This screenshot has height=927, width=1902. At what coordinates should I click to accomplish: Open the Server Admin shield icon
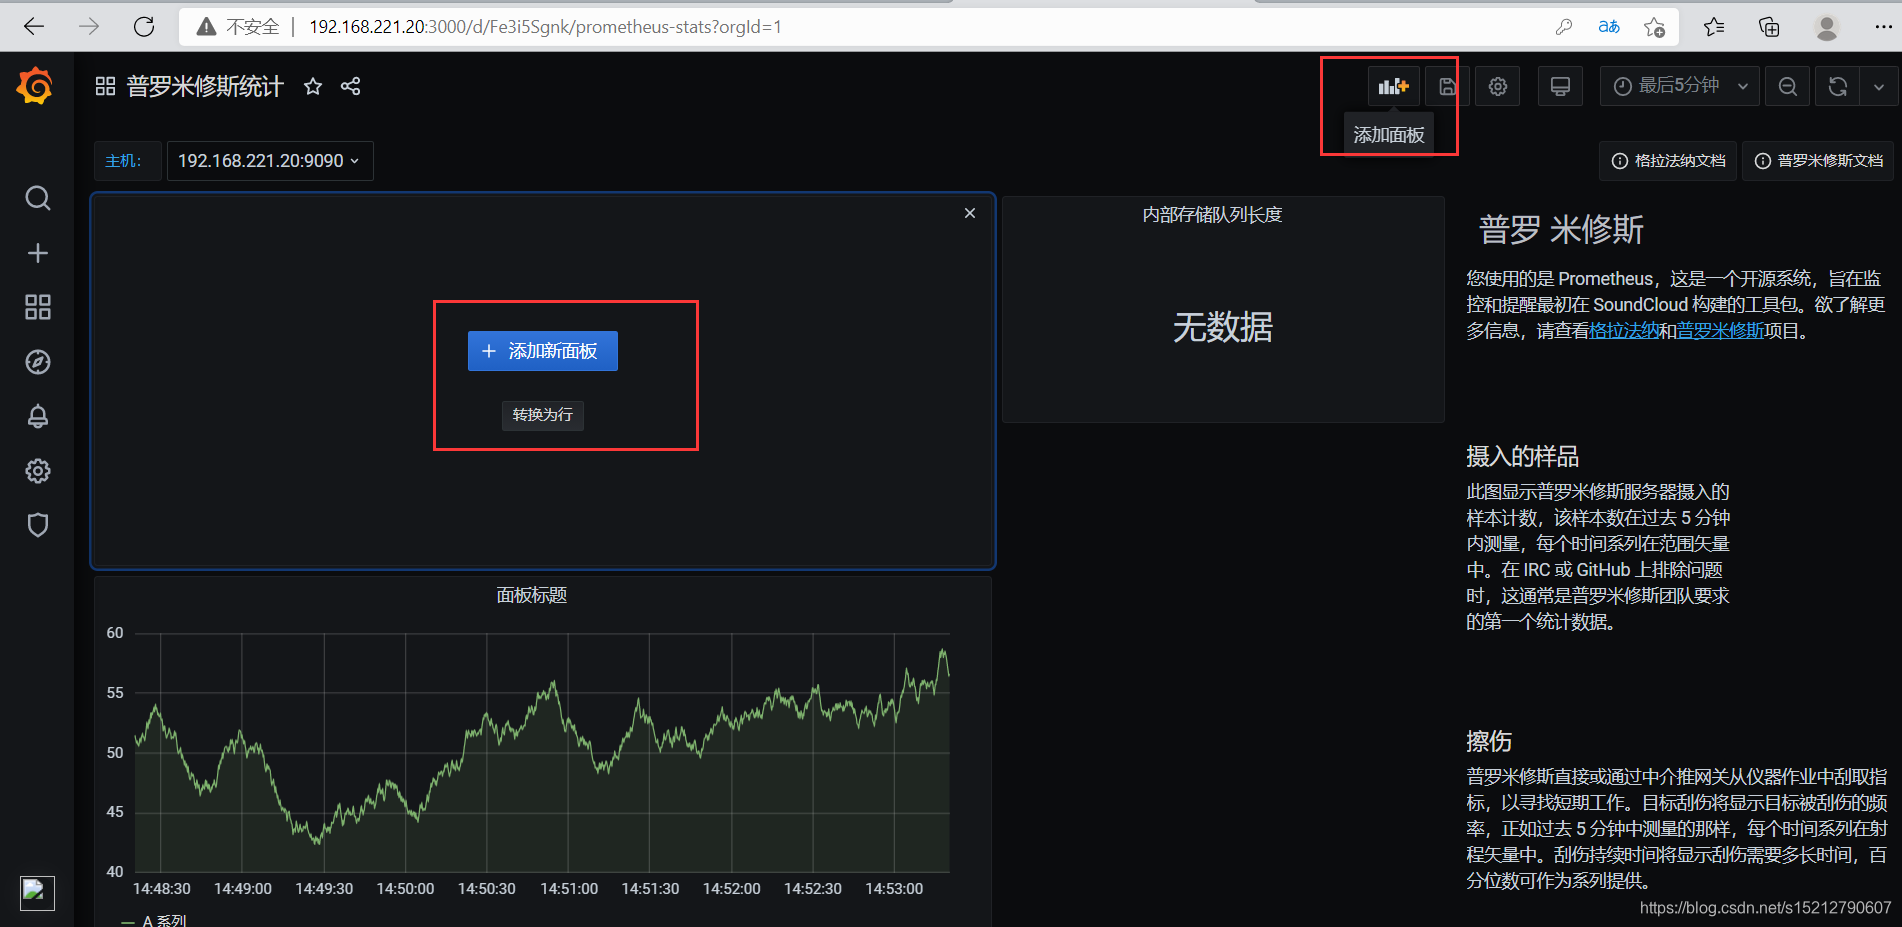pos(37,525)
